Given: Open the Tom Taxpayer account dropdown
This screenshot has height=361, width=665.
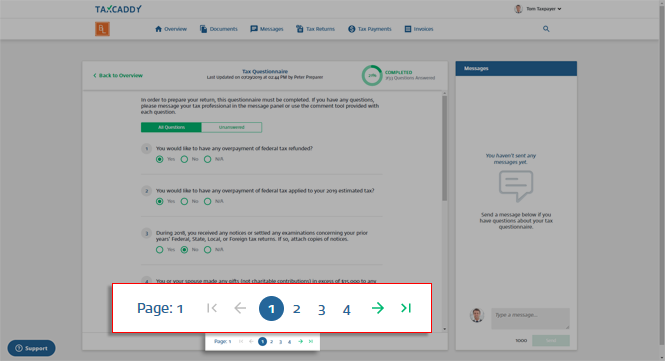Looking at the screenshot, I should (x=544, y=9).
